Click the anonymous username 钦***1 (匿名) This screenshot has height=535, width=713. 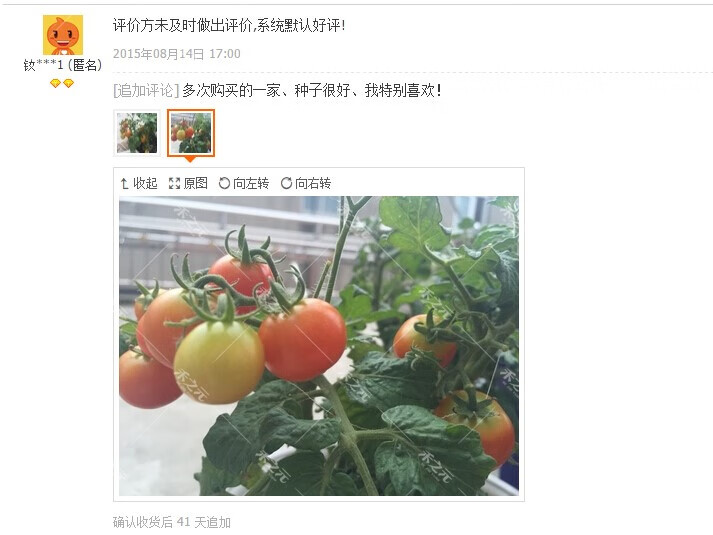coord(63,65)
